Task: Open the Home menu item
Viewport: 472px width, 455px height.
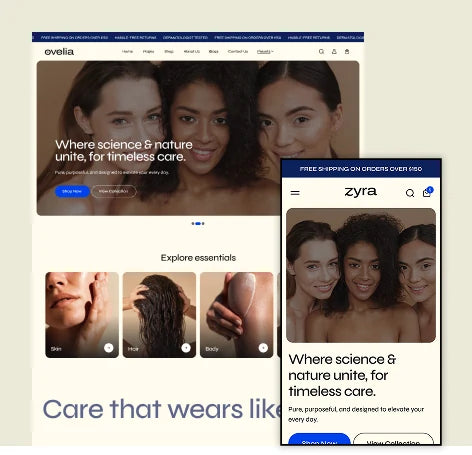Action: (x=127, y=52)
